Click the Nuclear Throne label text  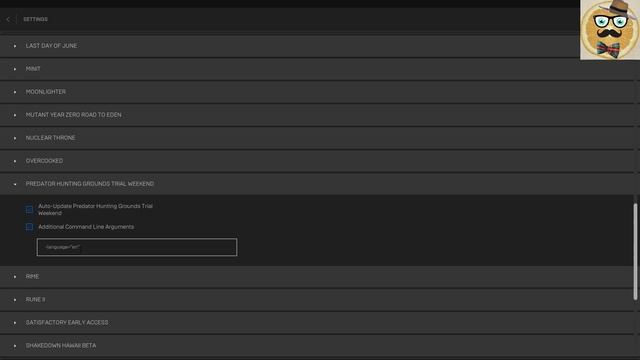point(51,138)
